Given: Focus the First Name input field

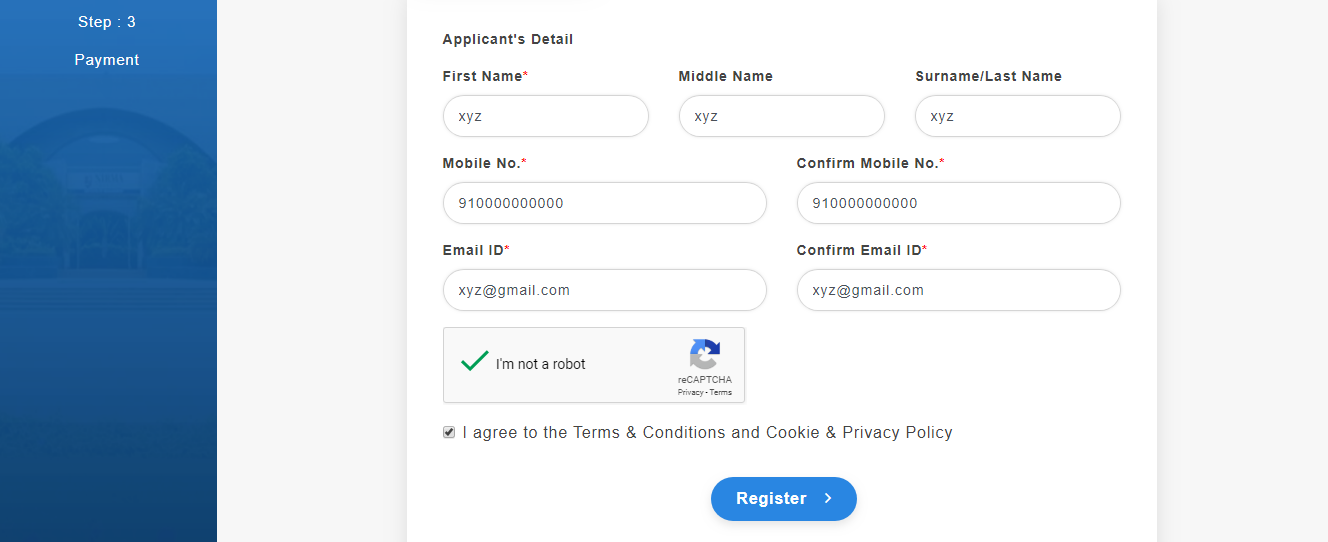Looking at the screenshot, I should point(545,116).
